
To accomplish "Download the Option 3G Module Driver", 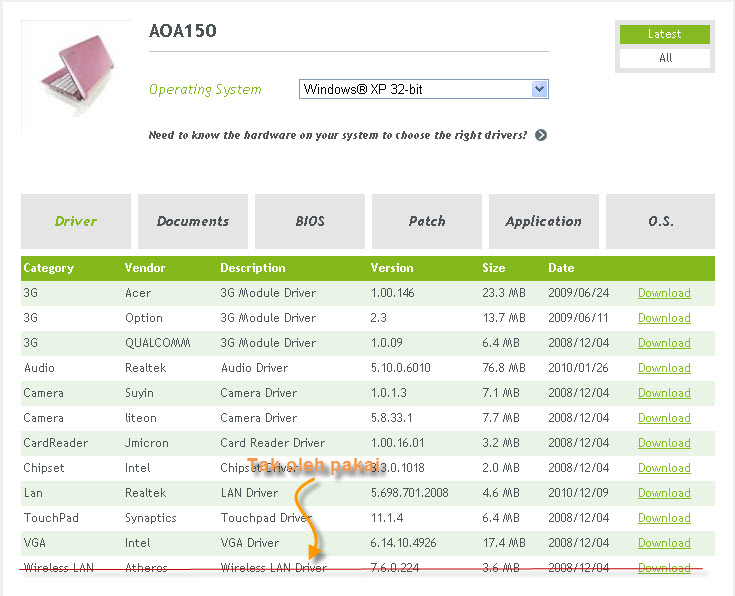I will point(664,318).
